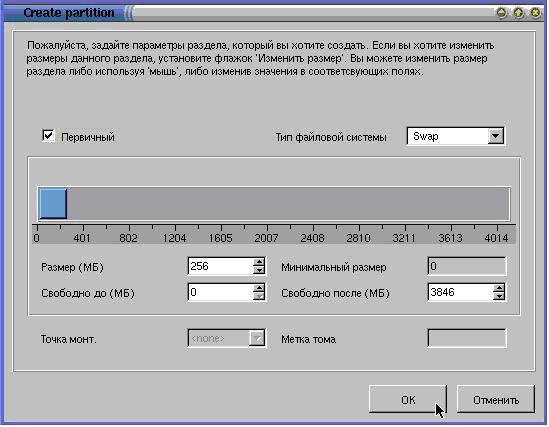Click the rightmost round titlebar close button

[535, 13]
